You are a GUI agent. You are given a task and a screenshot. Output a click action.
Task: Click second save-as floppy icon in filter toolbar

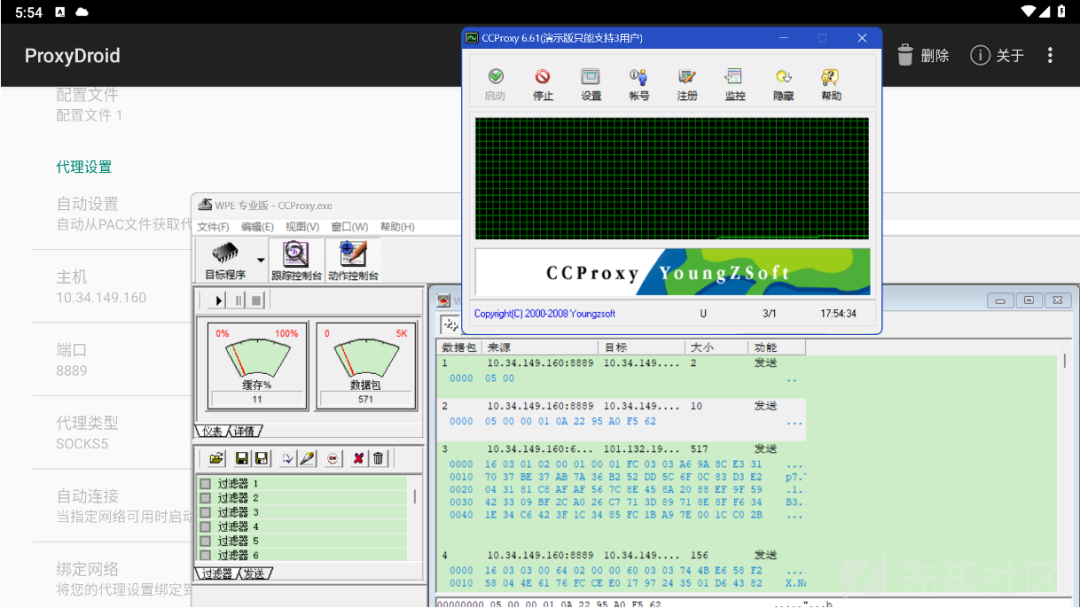261,459
